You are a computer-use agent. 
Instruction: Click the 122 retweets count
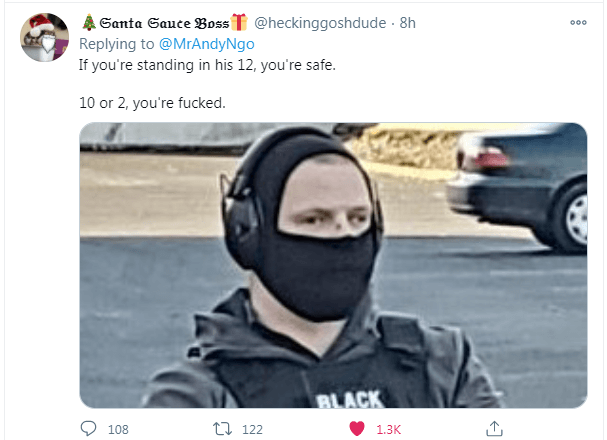252,429
